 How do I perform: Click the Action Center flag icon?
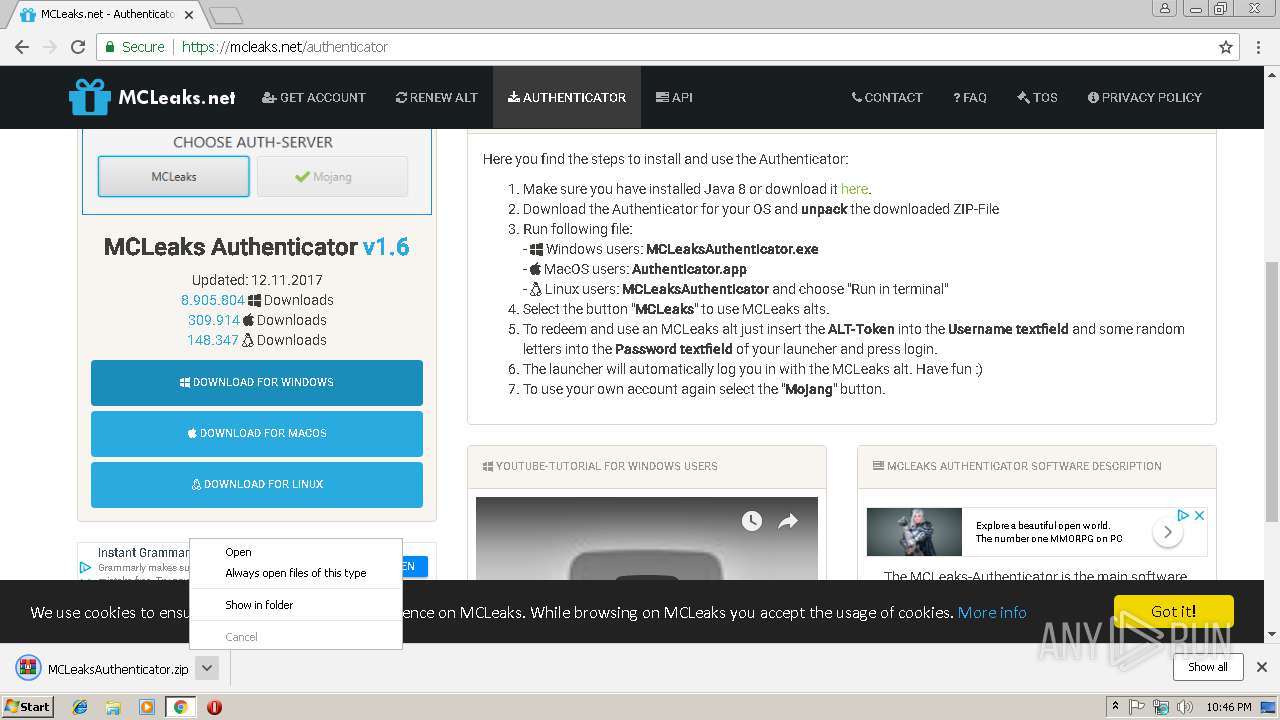pos(1137,707)
